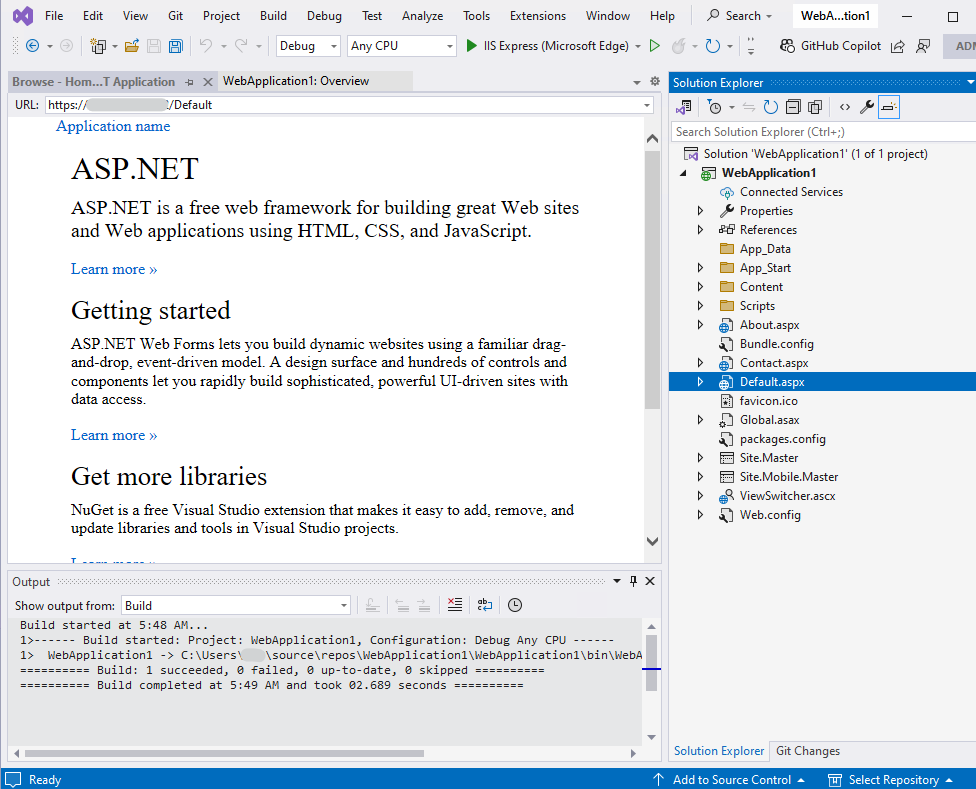Click the Pending Changes Filter clock icon
This screenshot has width=976, height=789.
(x=715, y=107)
